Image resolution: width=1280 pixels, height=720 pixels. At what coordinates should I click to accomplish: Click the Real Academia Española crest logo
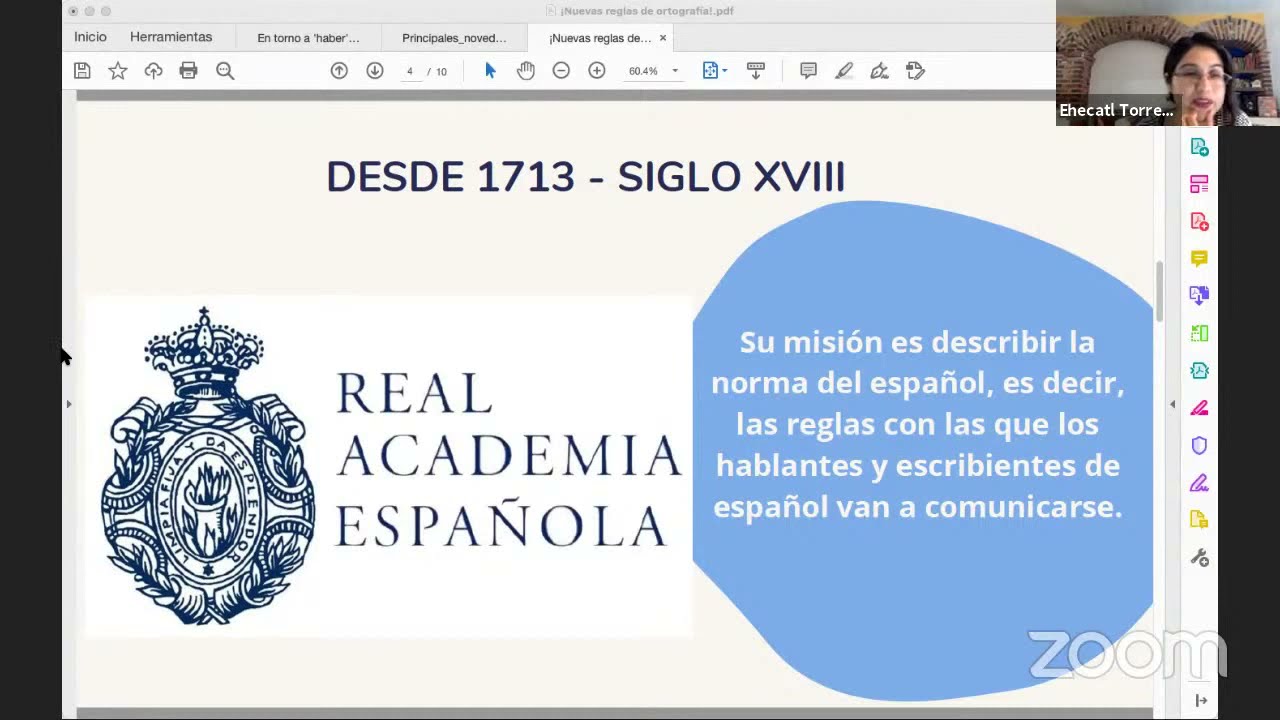coord(208,466)
